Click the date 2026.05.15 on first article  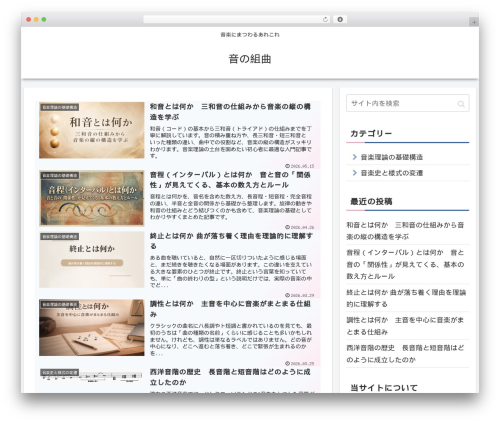click(x=299, y=166)
